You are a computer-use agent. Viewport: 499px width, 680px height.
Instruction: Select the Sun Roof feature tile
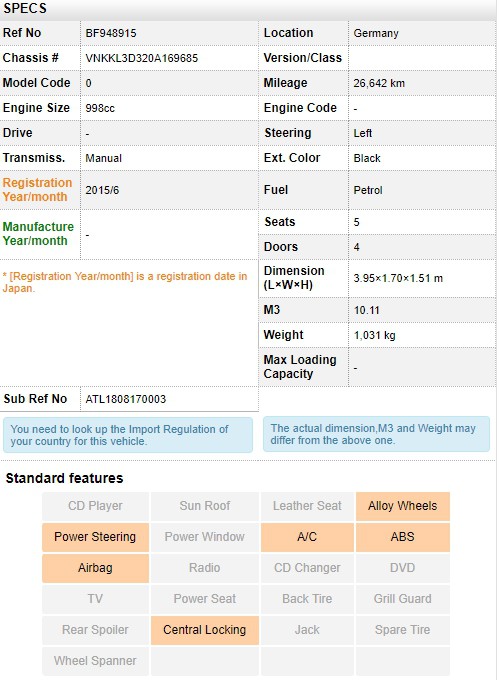tap(205, 506)
